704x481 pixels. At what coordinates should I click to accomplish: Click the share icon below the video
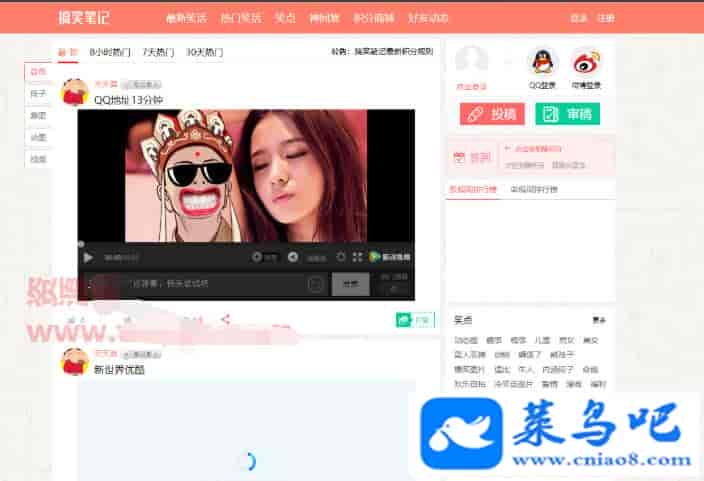point(225,320)
